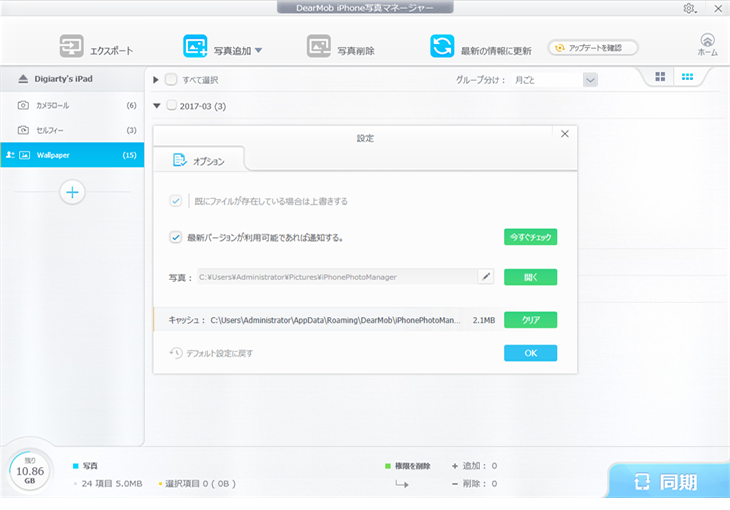
Task: Toggle notify on new version checkbox
Action: click(x=176, y=238)
